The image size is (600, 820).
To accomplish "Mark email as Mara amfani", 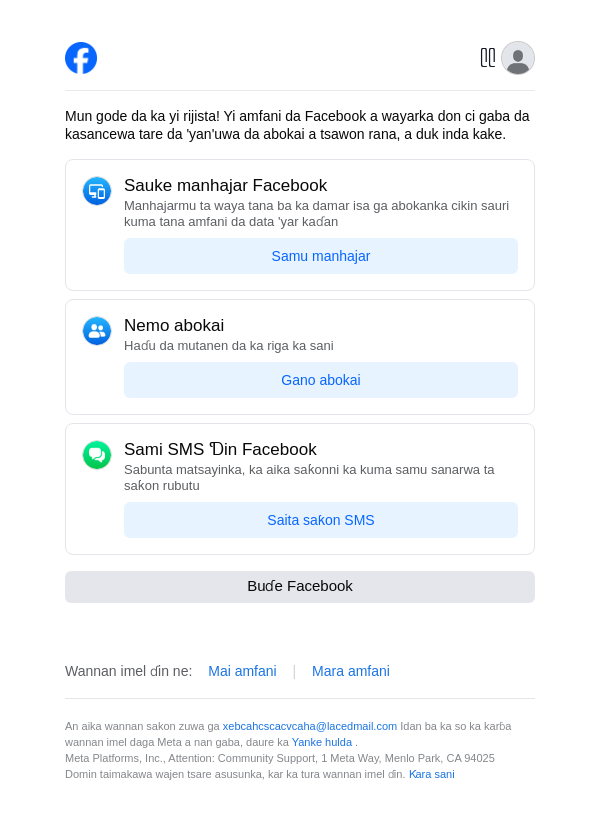I will [x=351, y=671].
